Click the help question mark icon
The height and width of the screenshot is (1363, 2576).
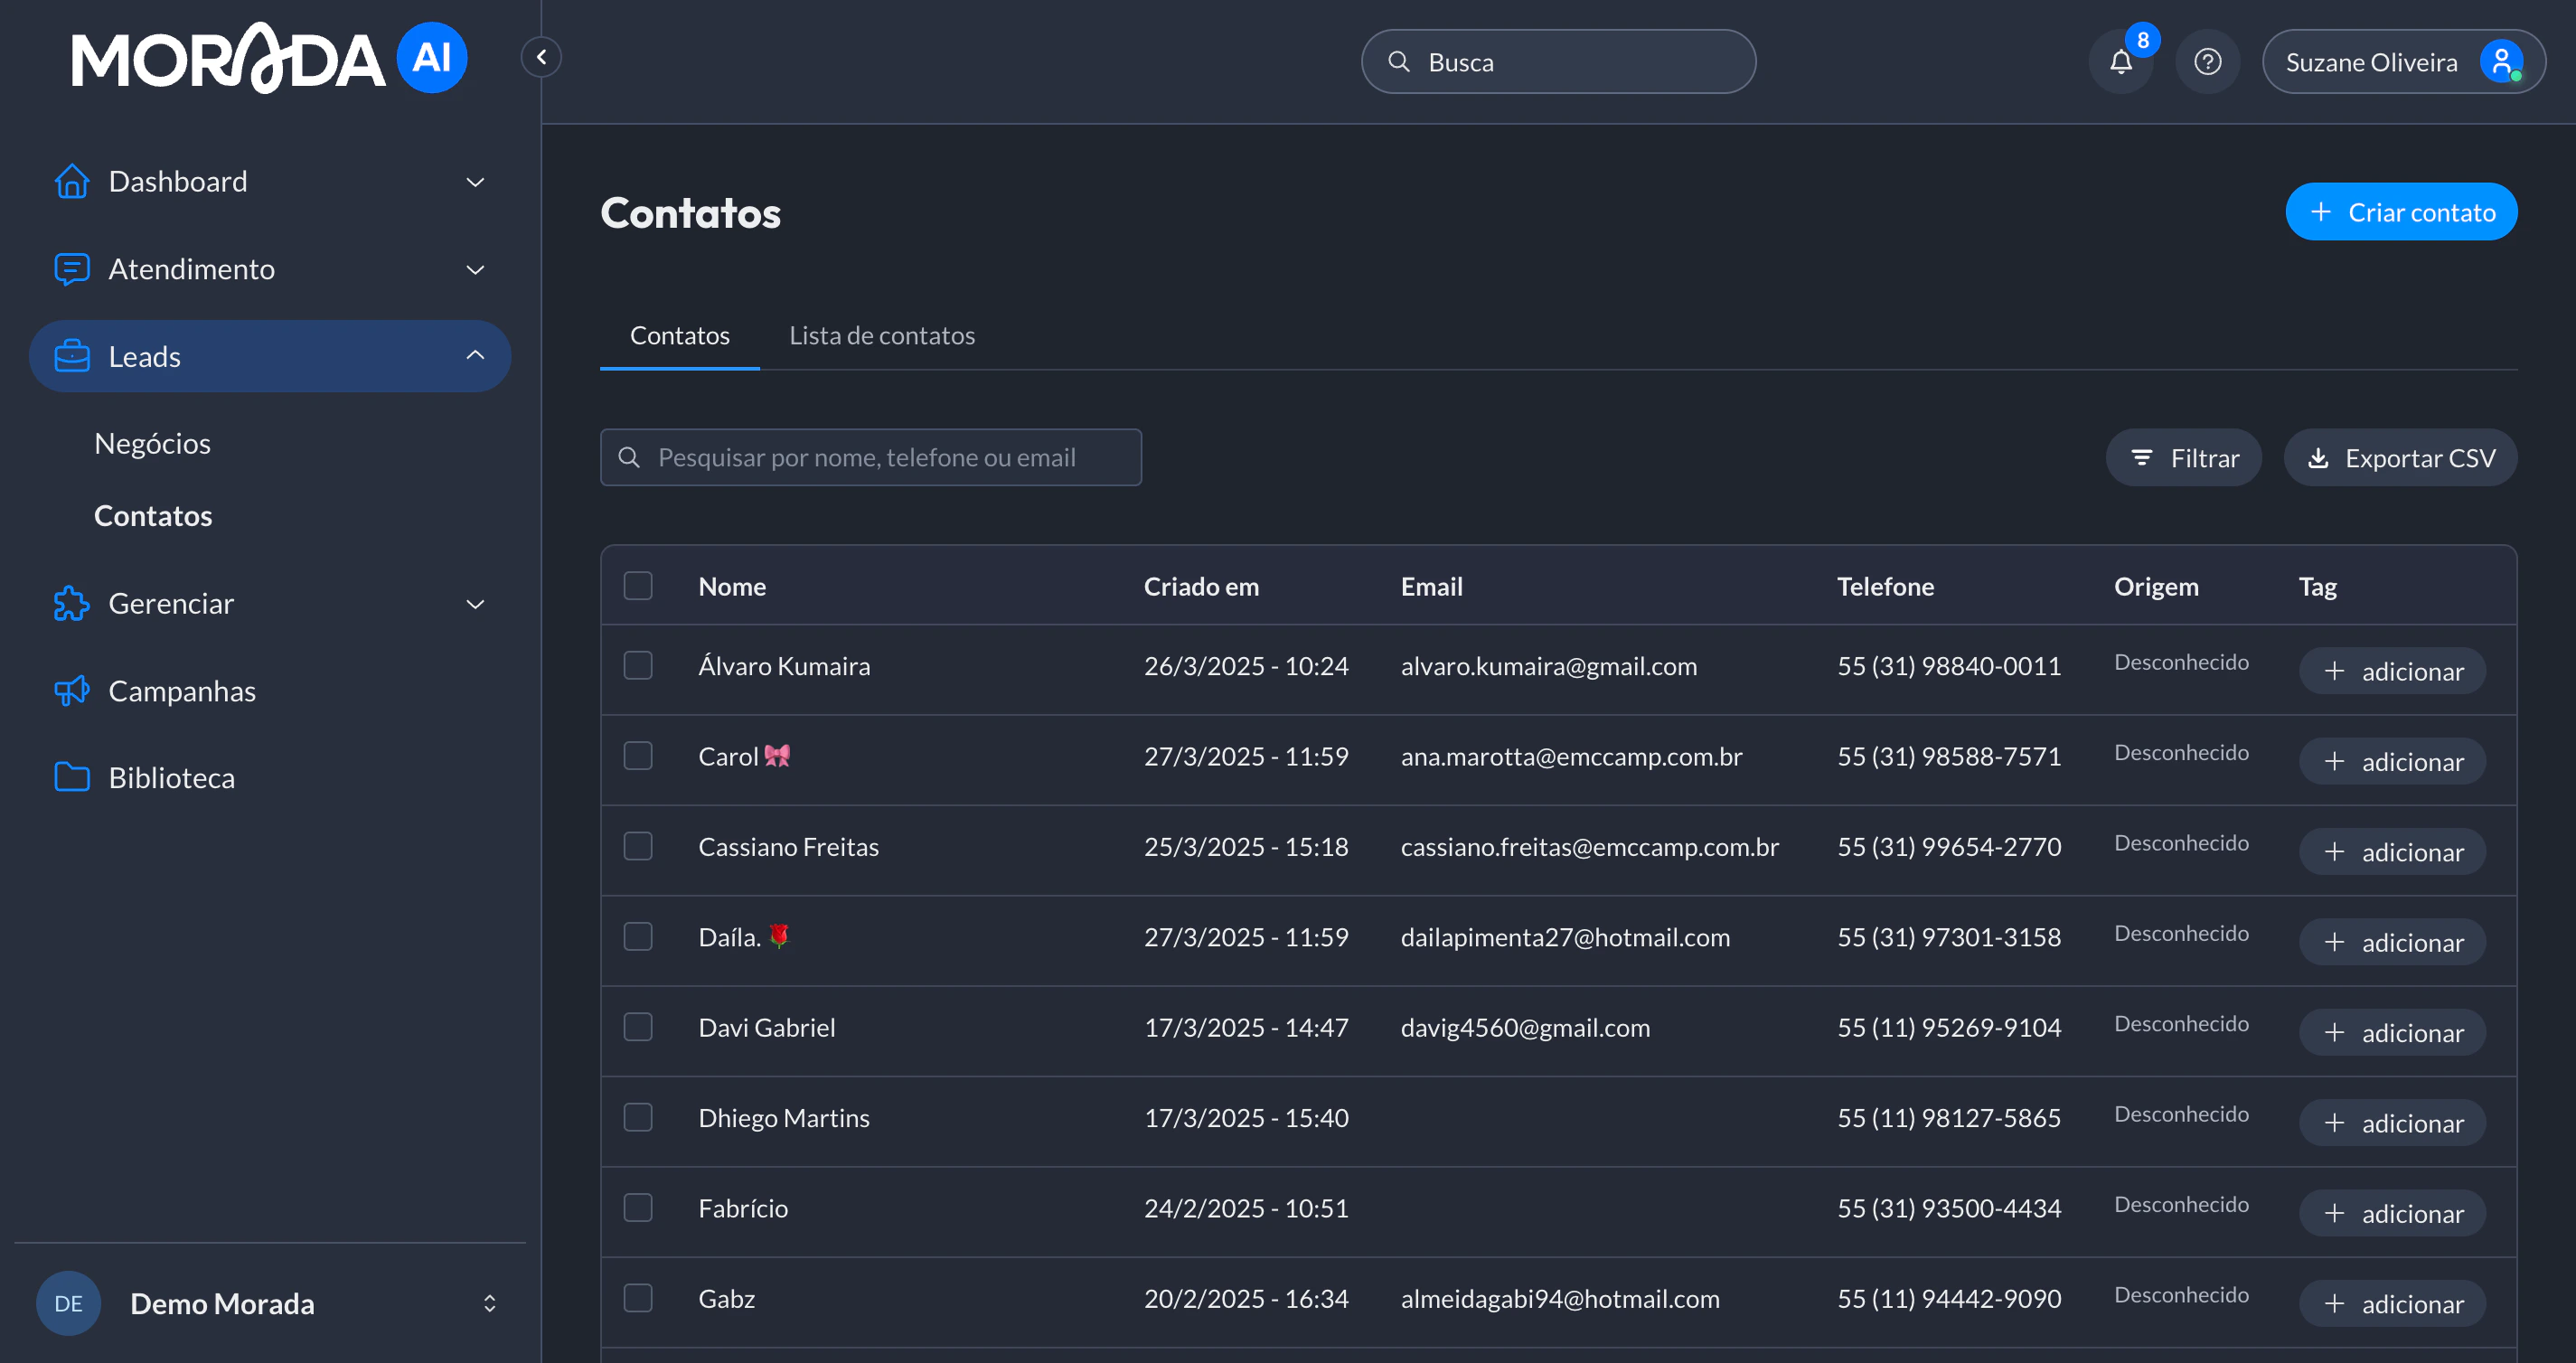pos(2207,62)
